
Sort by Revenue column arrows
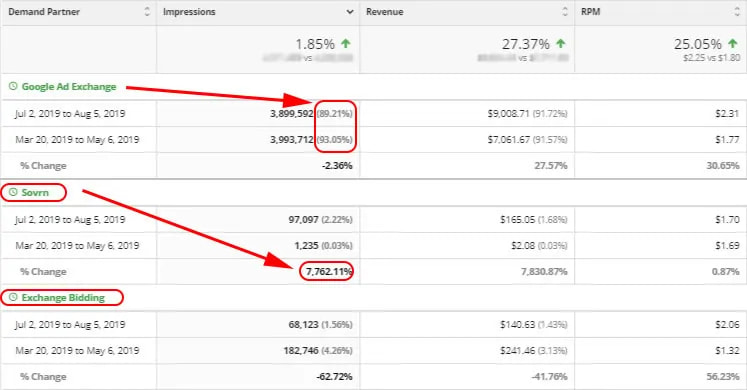tap(565, 12)
